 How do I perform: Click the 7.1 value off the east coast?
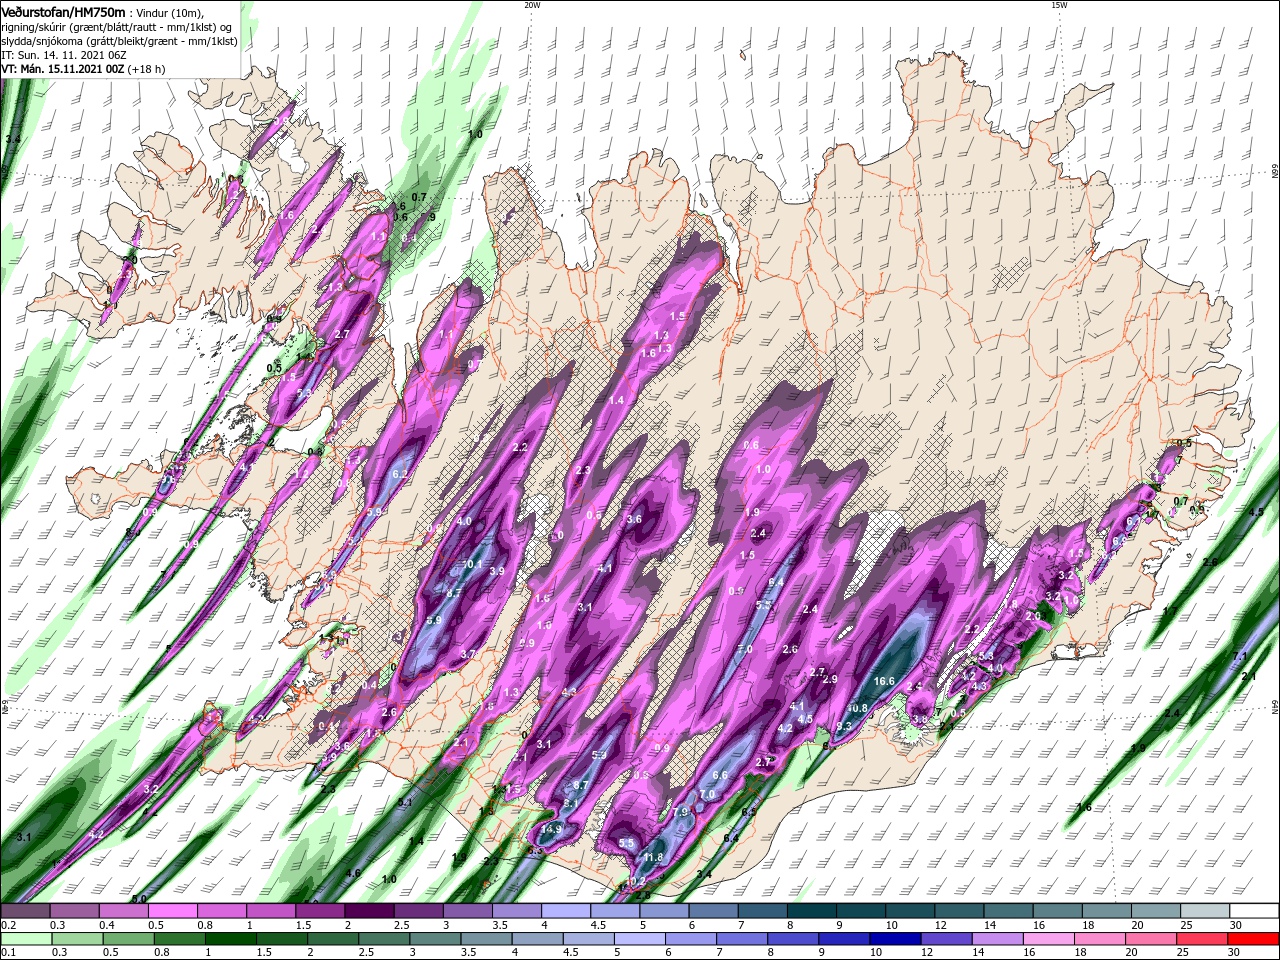point(1240,656)
